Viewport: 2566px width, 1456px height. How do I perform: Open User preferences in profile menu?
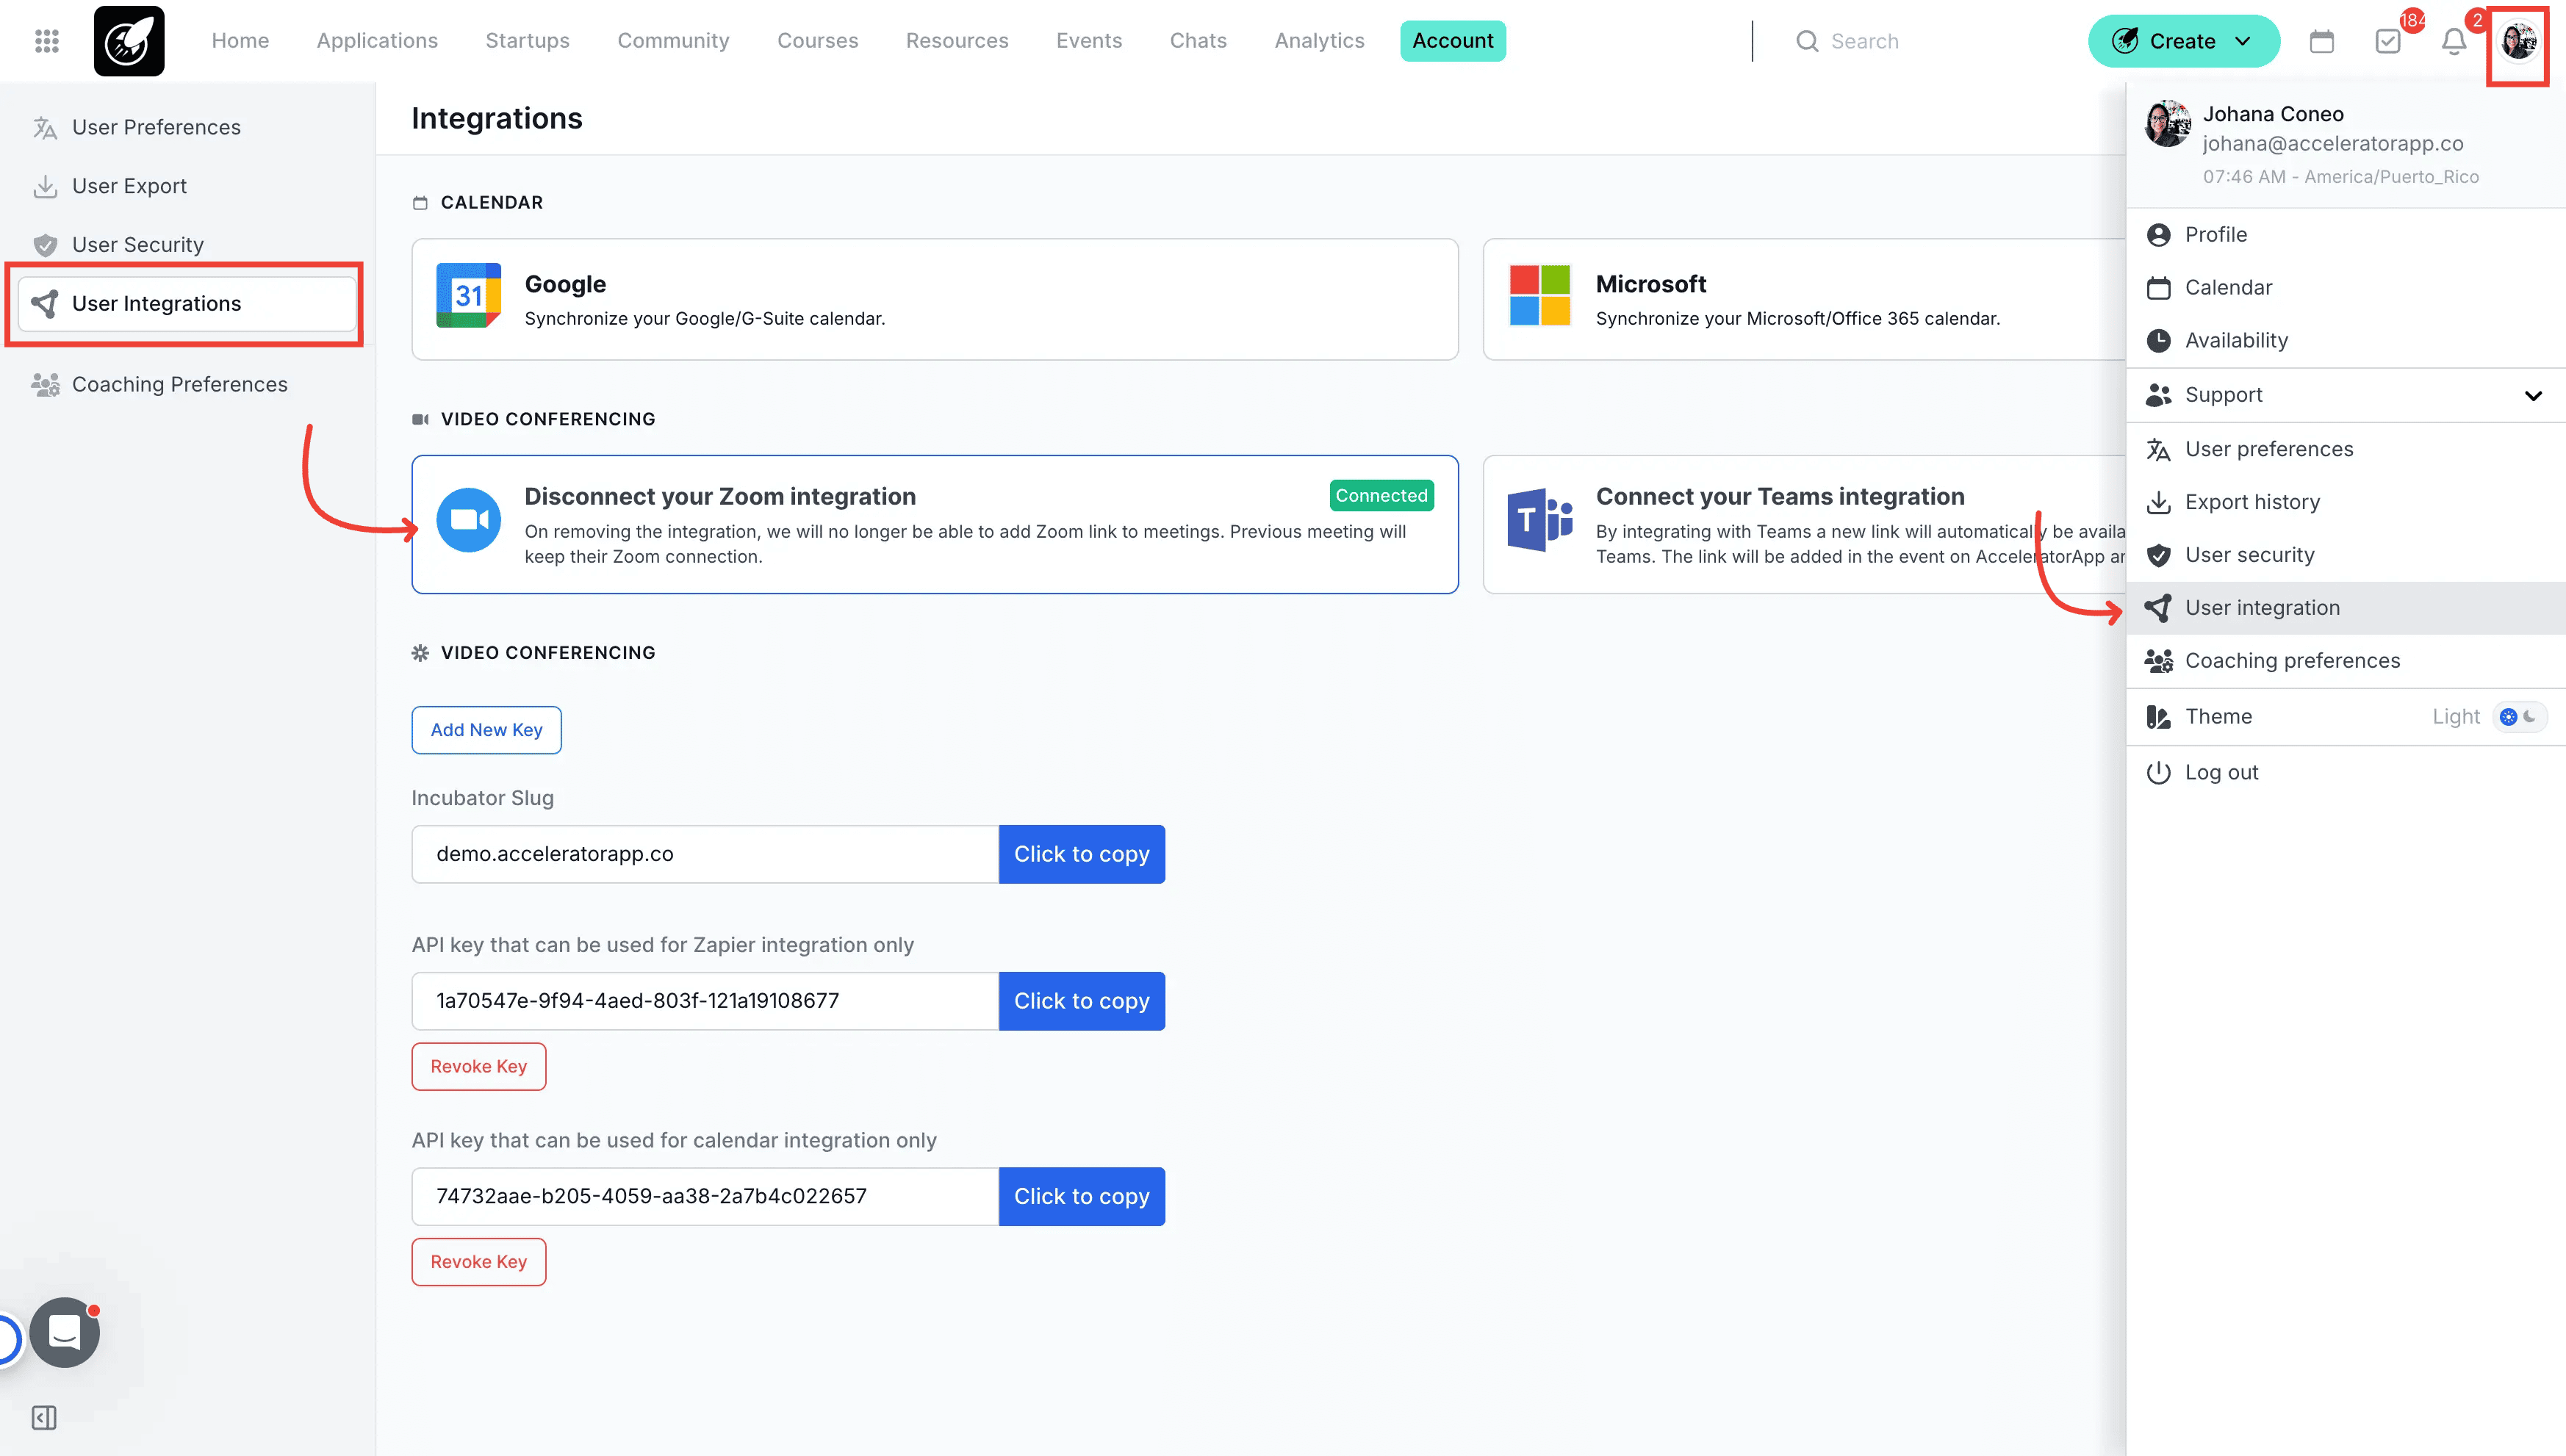click(2345, 450)
